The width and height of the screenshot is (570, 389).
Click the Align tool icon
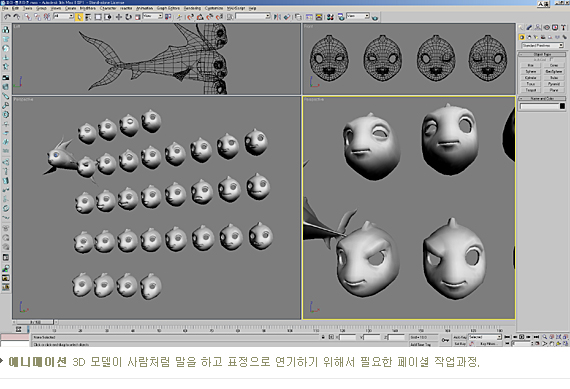pyautogui.click(x=287, y=17)
